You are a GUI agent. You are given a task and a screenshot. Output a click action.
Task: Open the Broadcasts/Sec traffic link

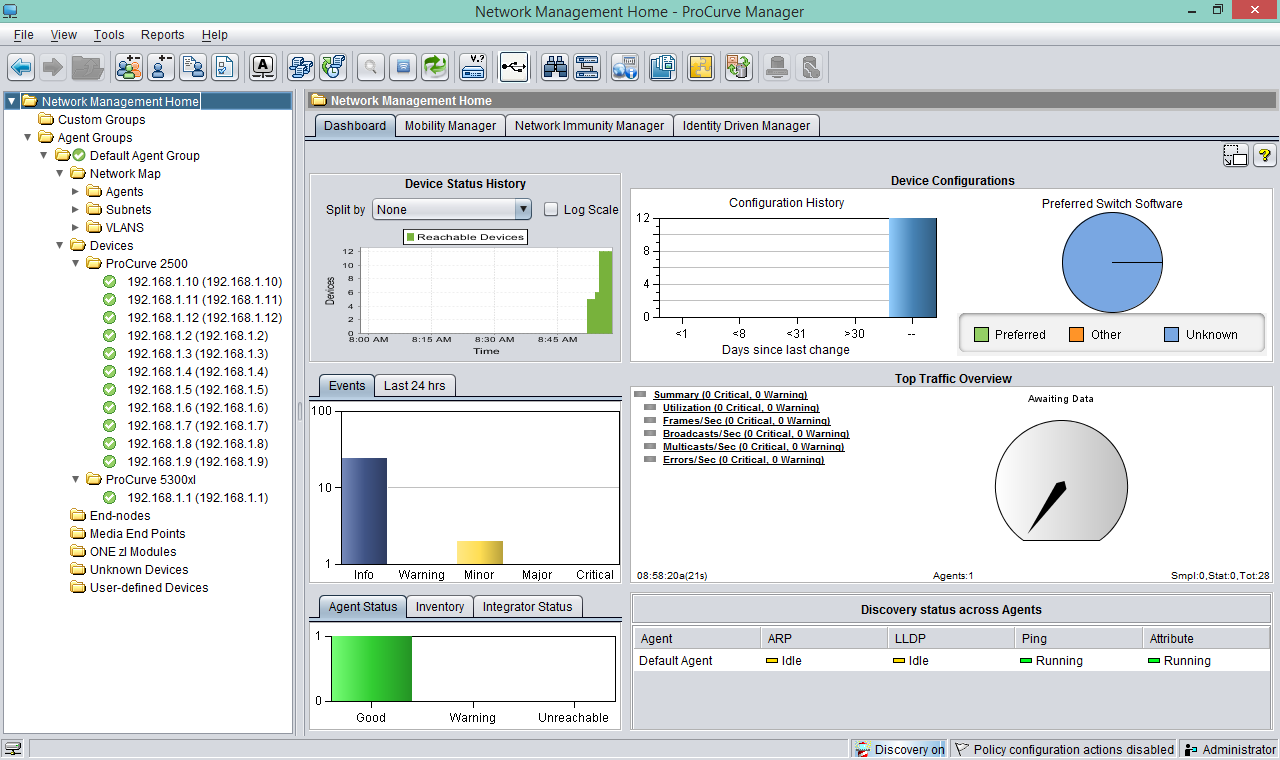click(x=755, y=433)
